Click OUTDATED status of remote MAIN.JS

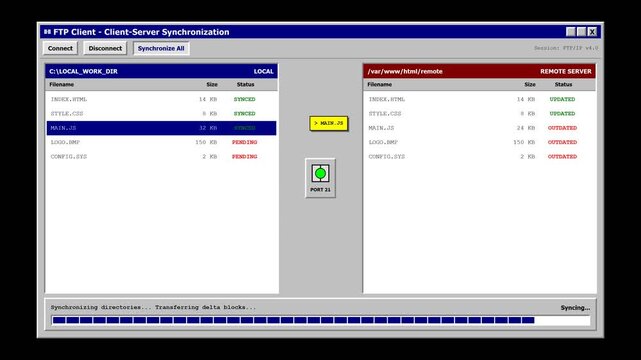(x=562, y=128)
